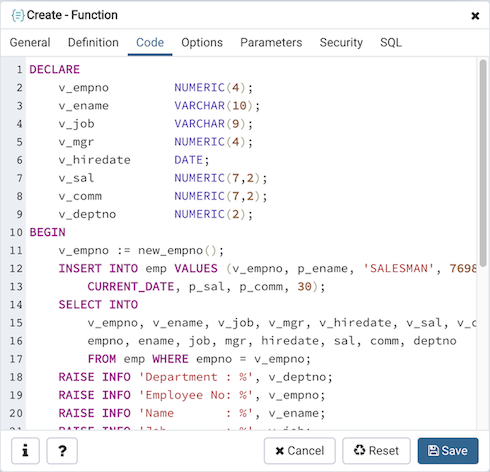Image resolution: width=490 pixels, height=472 pixels.
Task: Click the 'Employee No: %' string
Action: [196, 395]
